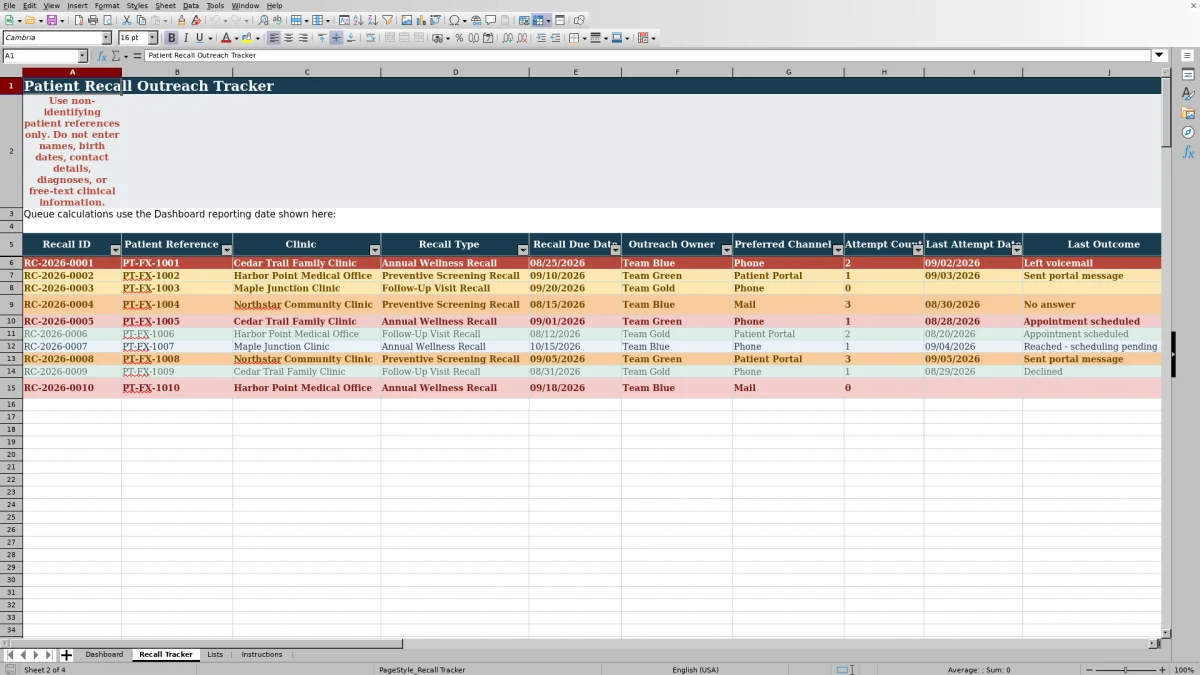The width and height of the screenshot is (1200, 675).
Task: Click the formula input line
Action: 648,56
